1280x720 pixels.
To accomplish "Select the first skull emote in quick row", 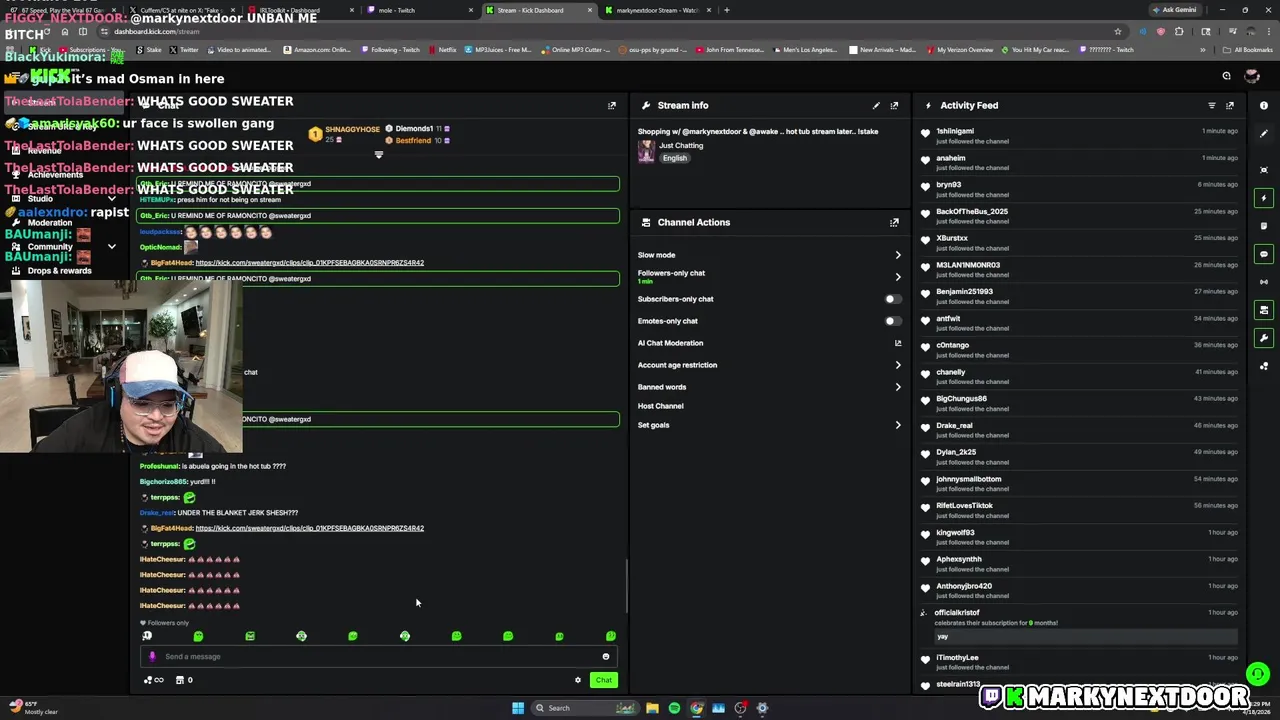I will pyautogui.click(x=147, y=636).
